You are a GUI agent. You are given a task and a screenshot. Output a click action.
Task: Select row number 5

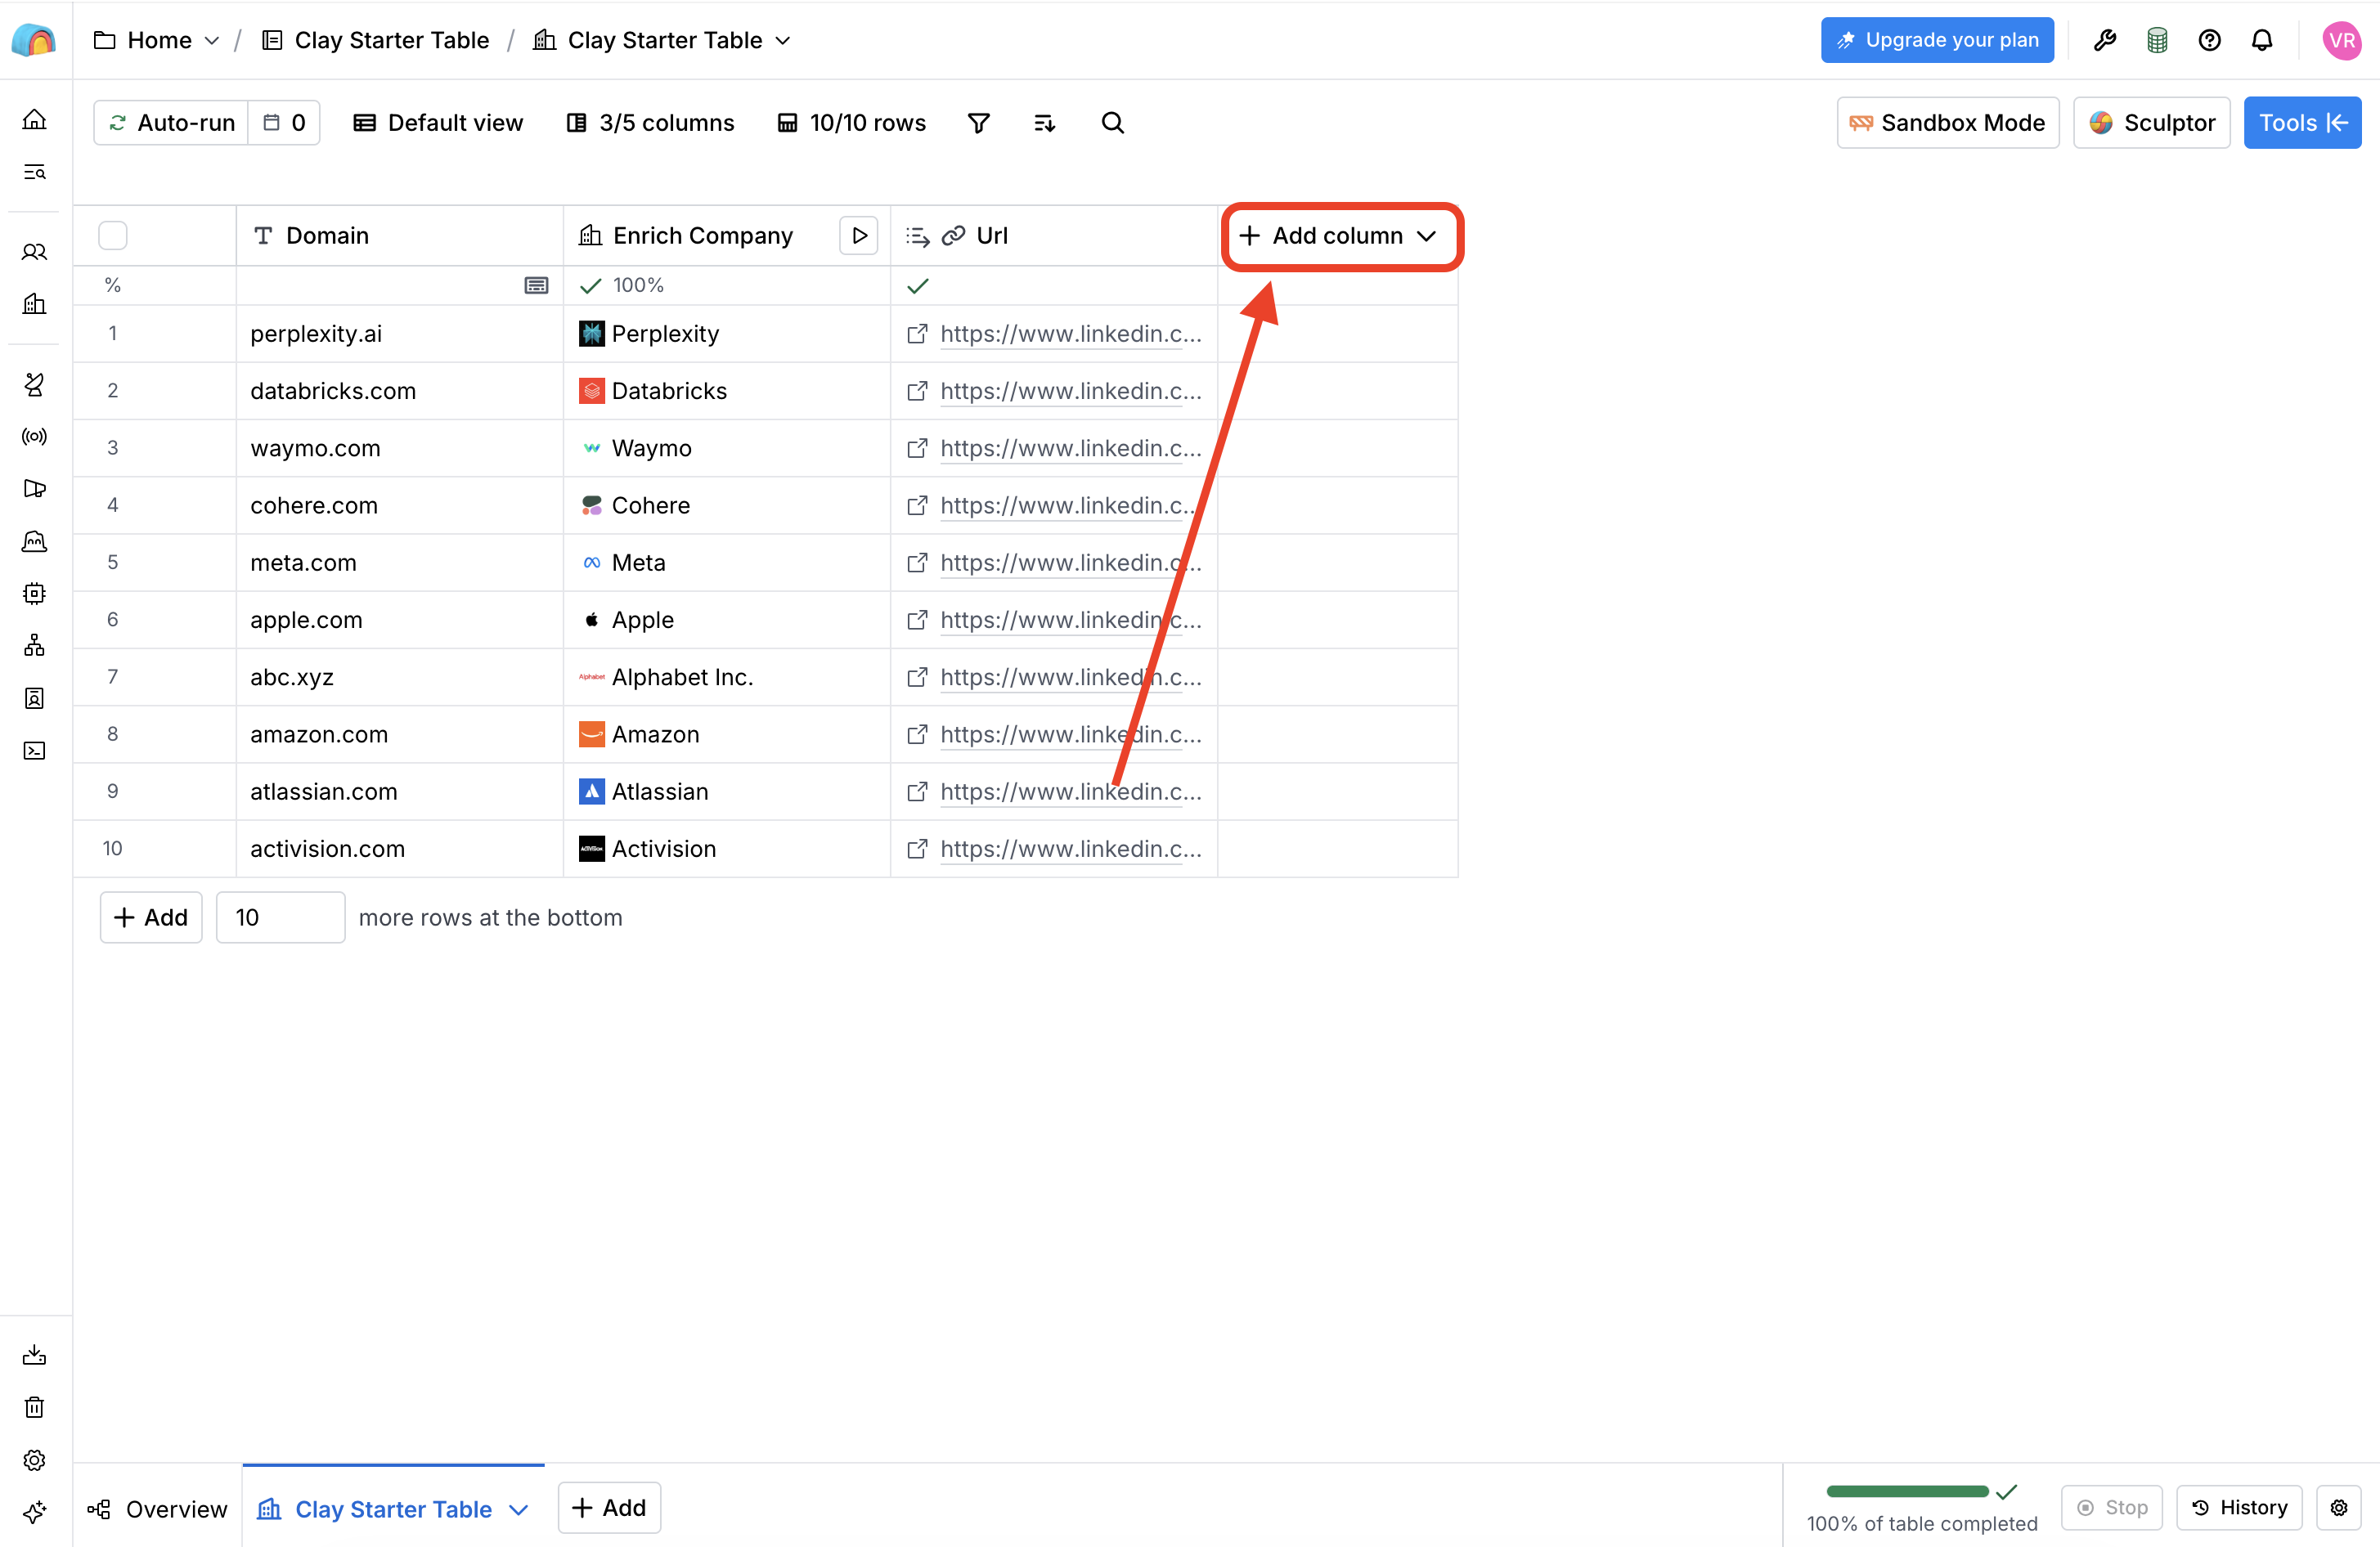(x=113, y=563)
